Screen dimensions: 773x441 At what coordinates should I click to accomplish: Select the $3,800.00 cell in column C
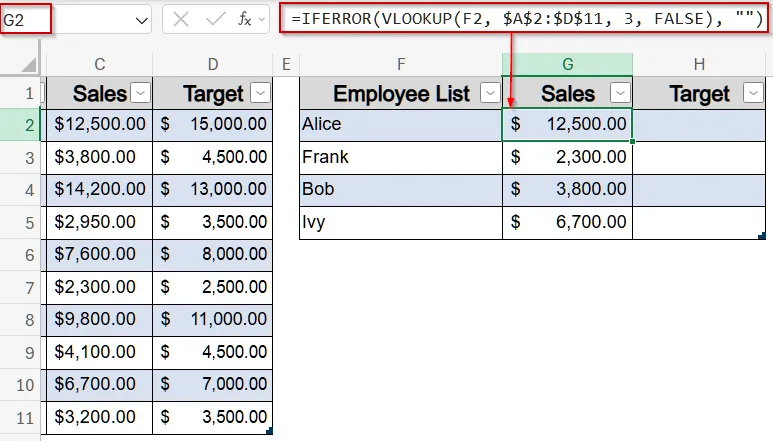(x=100, y=158)
